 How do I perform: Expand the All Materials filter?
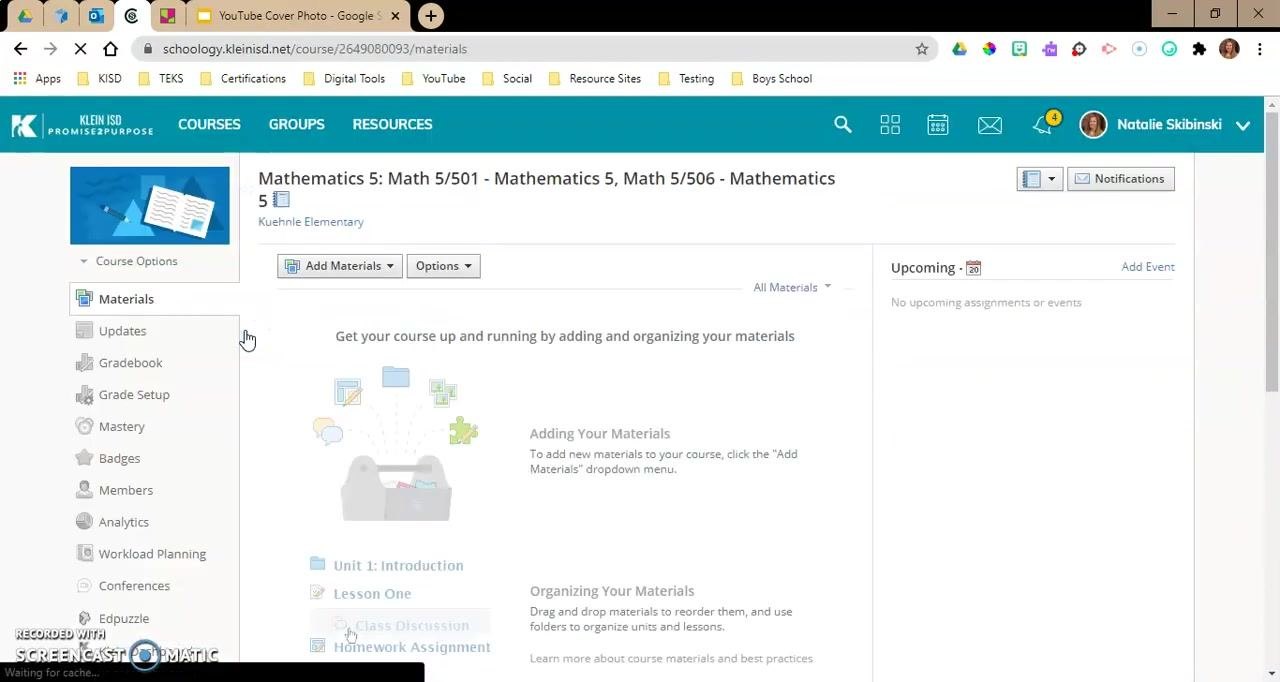click(792, 288)
